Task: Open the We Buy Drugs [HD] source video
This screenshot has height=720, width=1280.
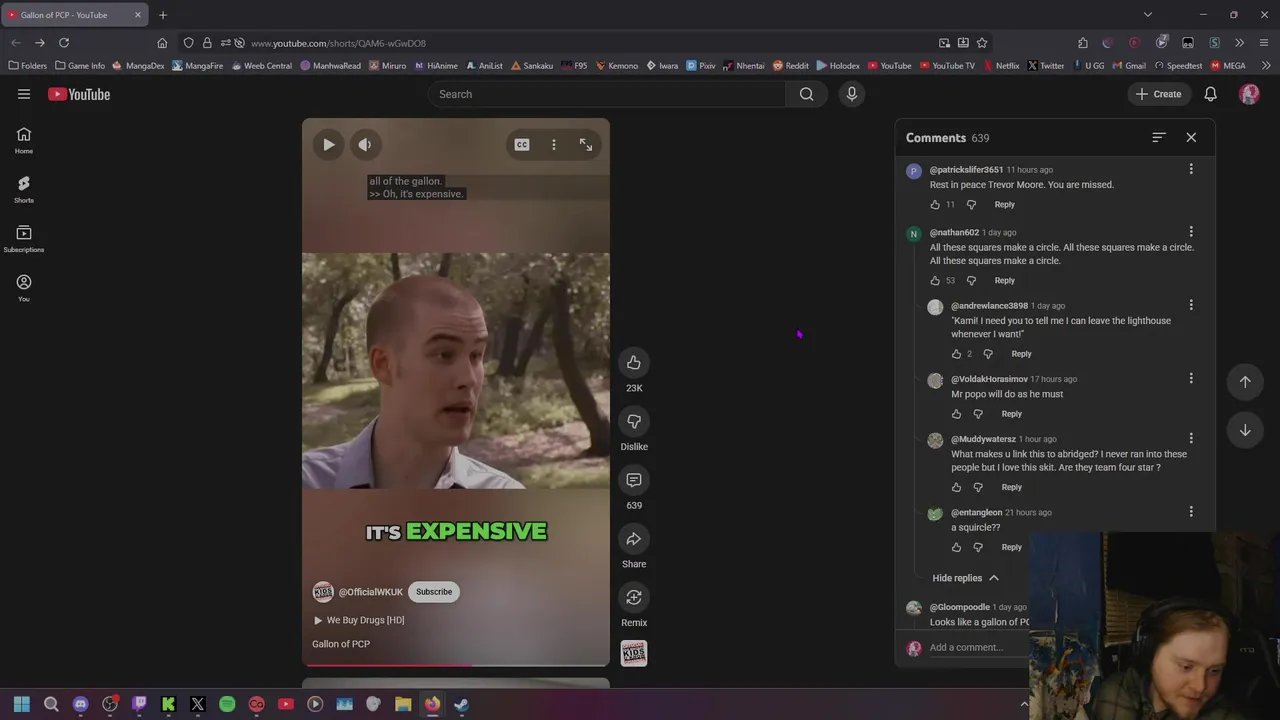Action: (x=360, y=620)
